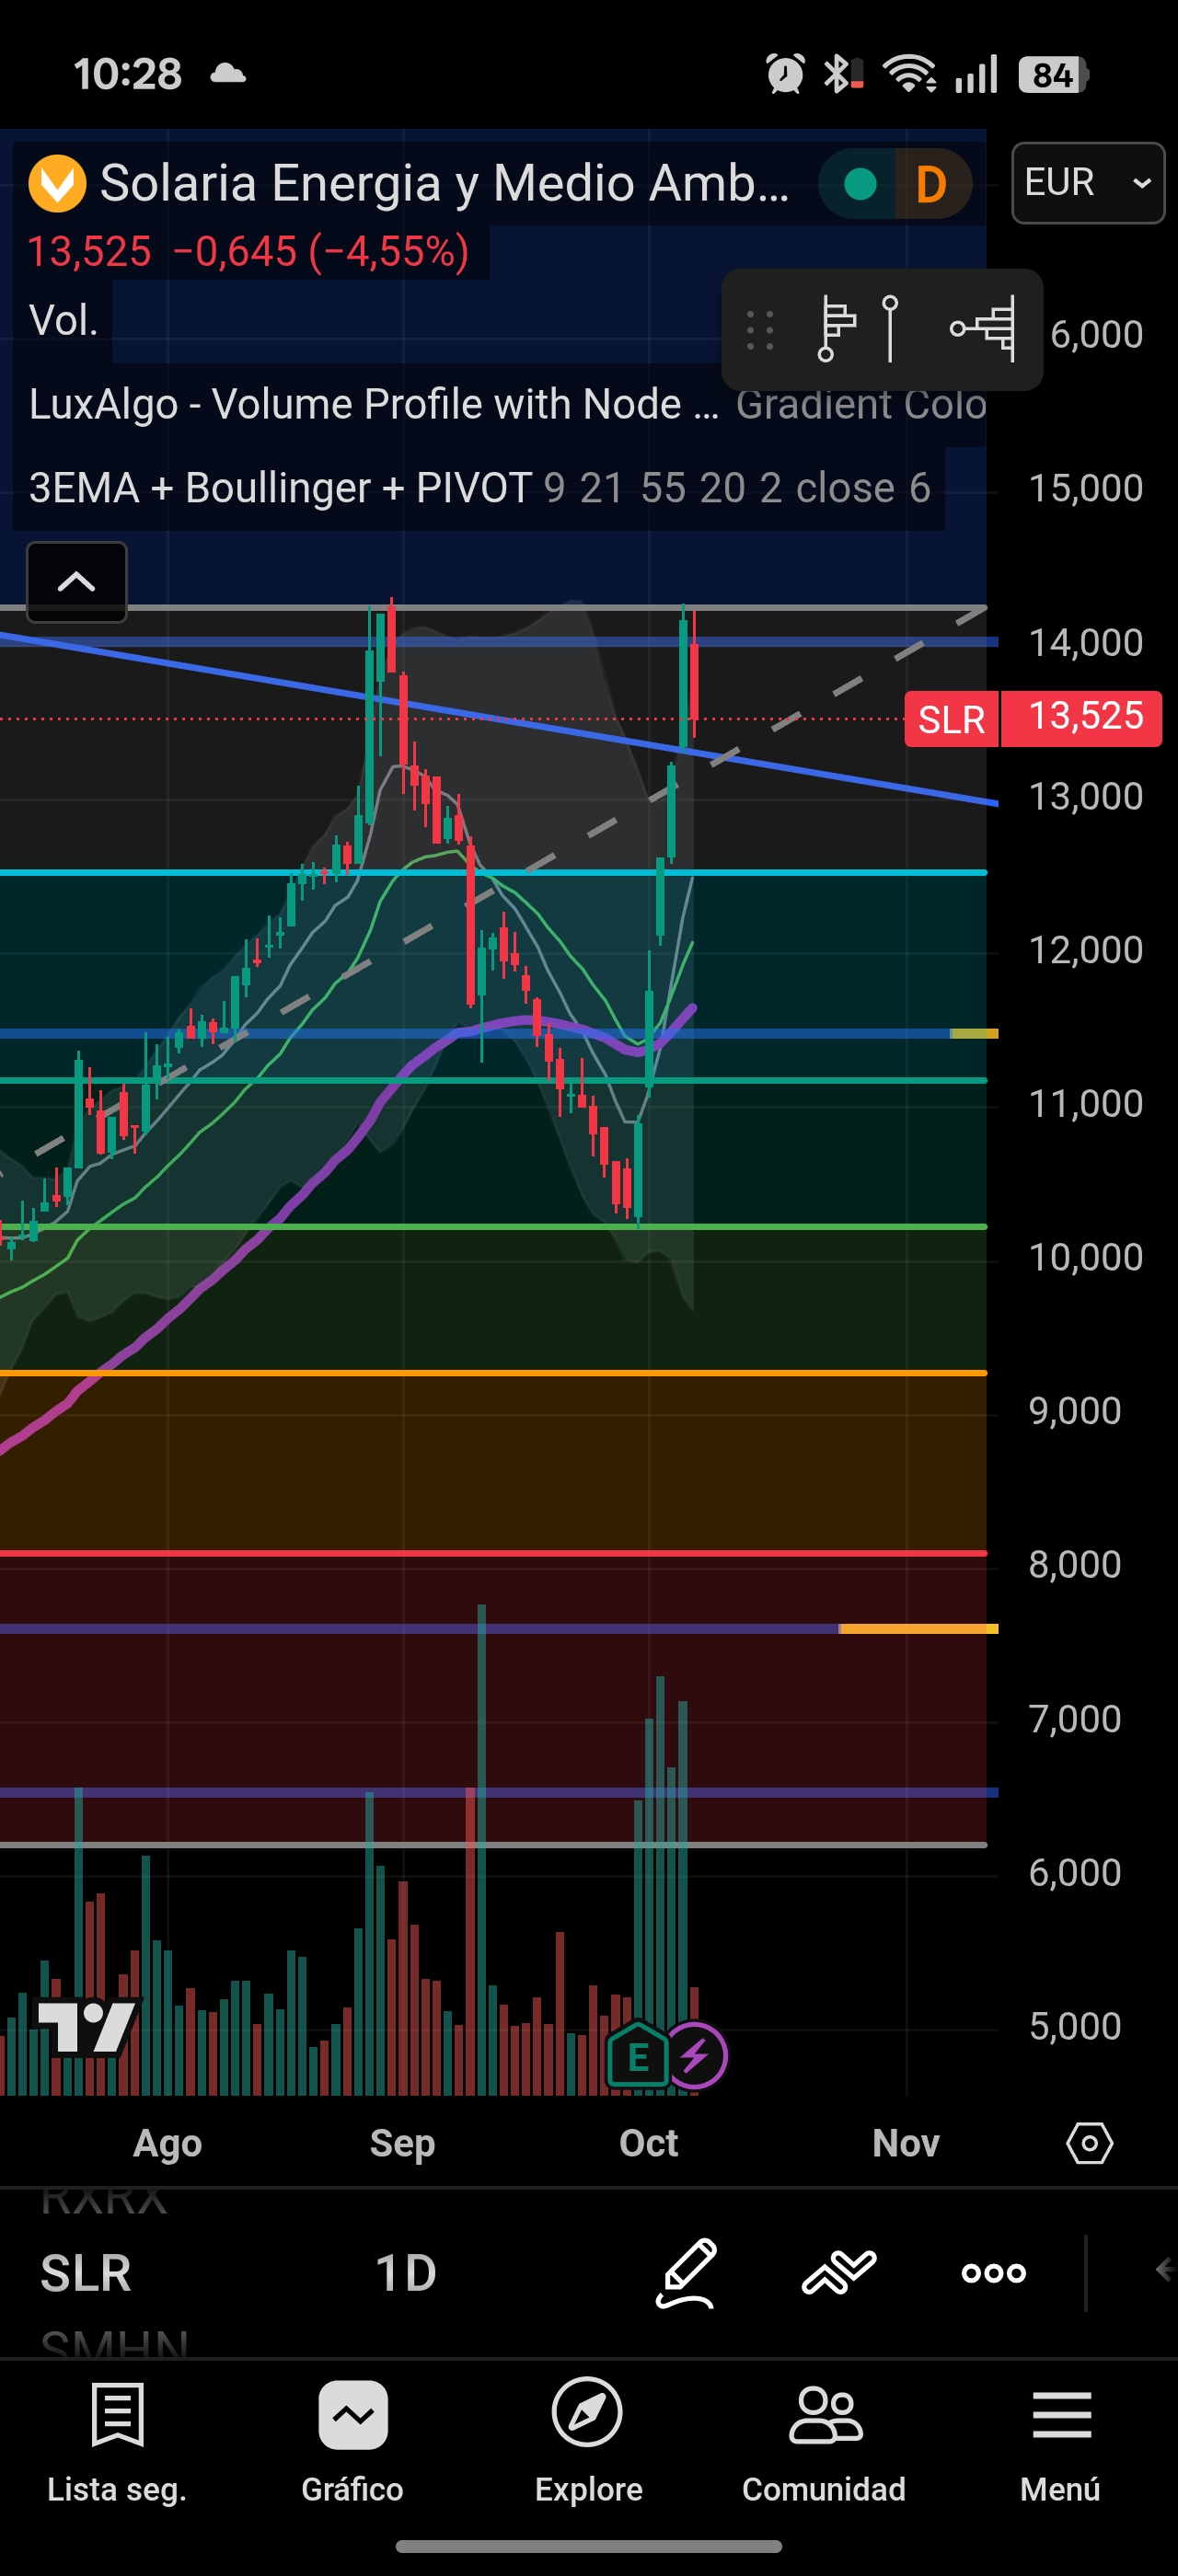Select the fixed range volume profile tool

(x=983, y=328)
